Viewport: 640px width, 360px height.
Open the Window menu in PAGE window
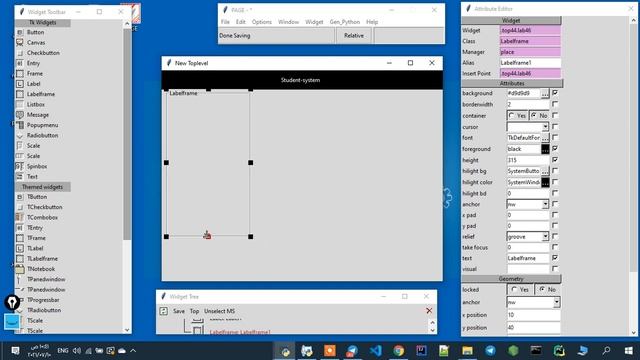[289, 22]
